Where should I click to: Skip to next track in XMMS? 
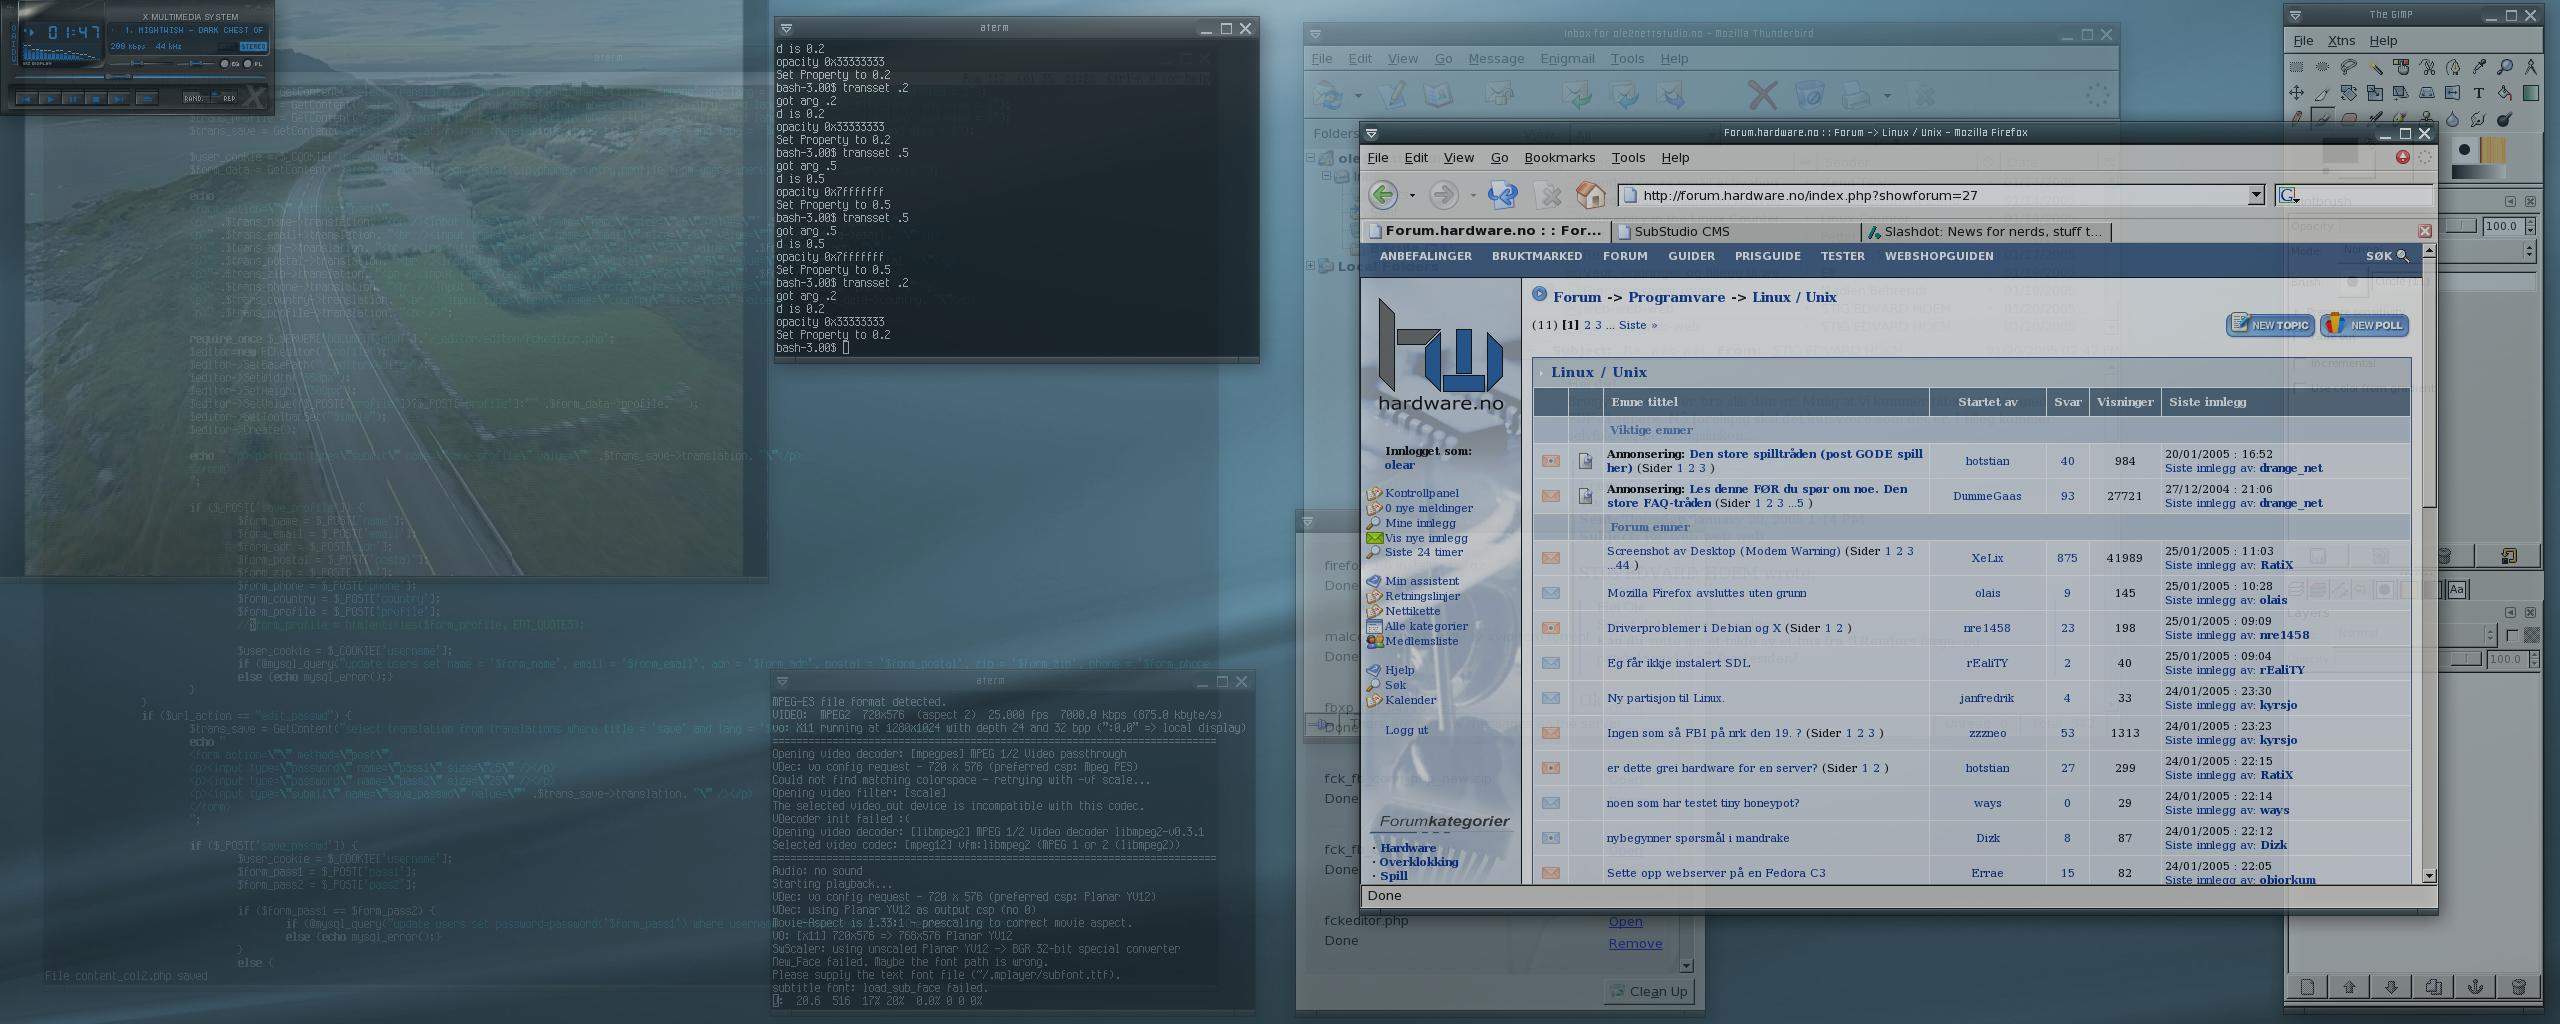click(x=119, y=98)
